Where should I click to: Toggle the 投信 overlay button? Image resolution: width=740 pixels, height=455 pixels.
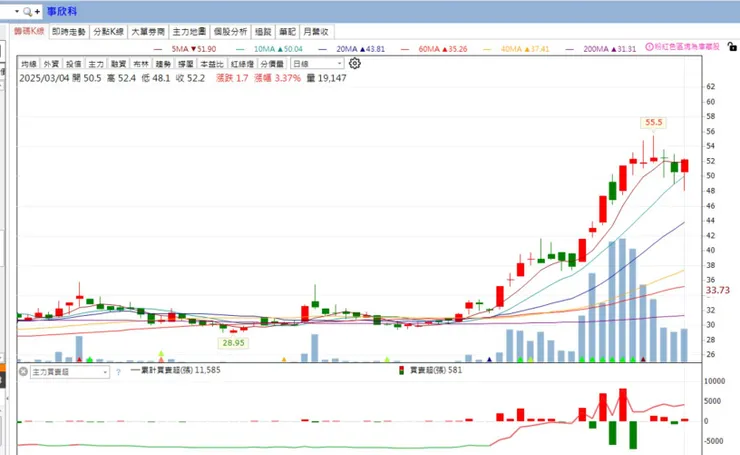74,64
